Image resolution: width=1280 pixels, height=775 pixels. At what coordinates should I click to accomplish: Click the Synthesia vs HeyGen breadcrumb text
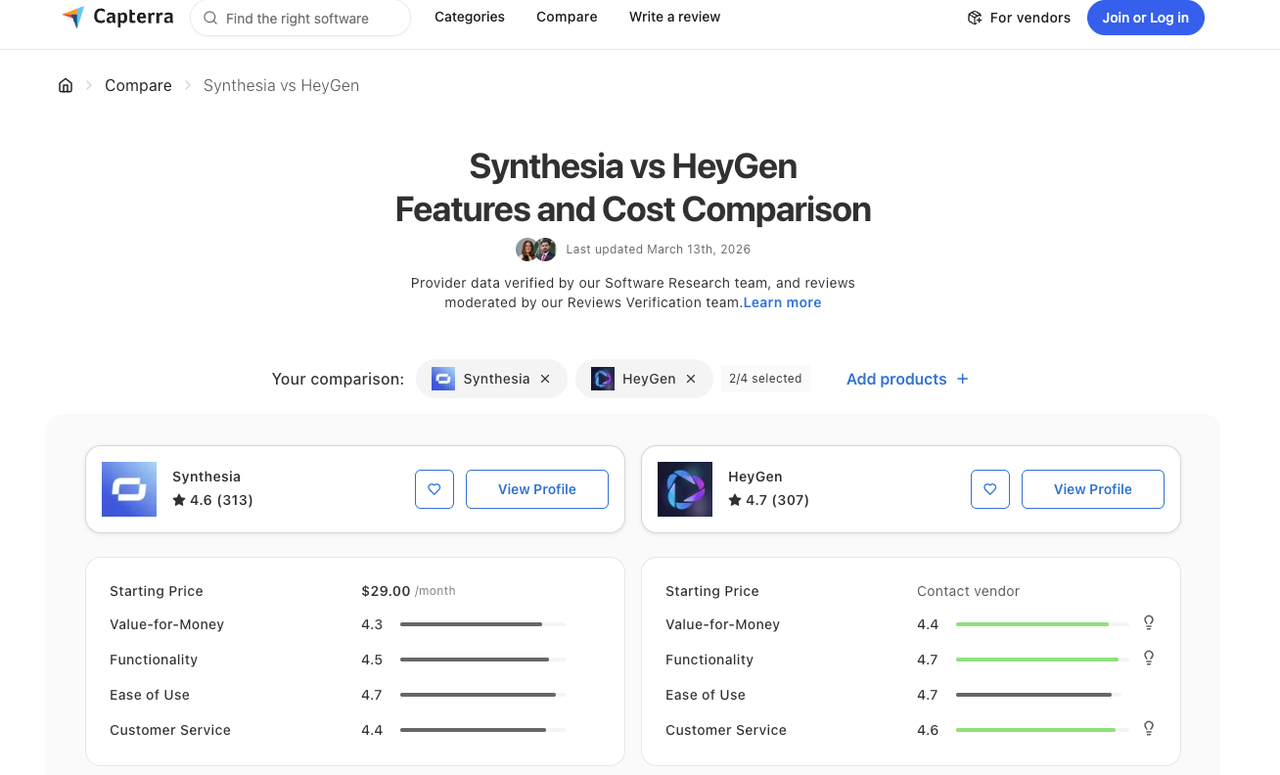pos(281,85)
